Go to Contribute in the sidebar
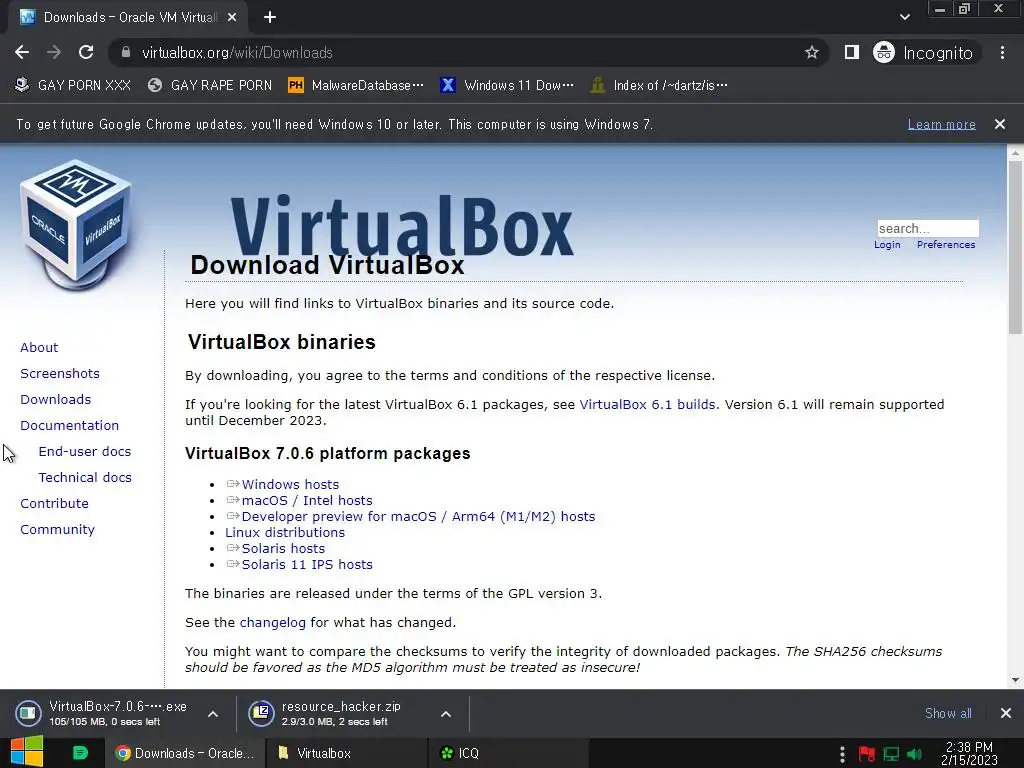 54,504
